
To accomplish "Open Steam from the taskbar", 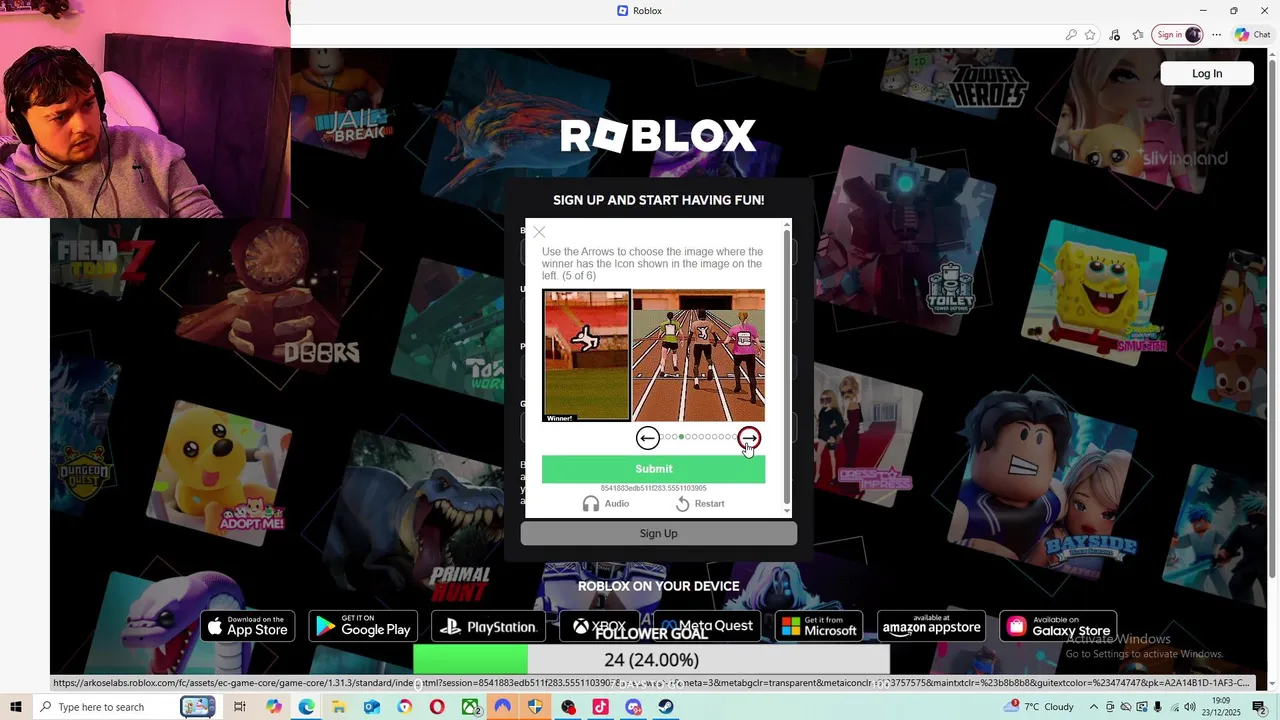I will (x=665, y=707).
